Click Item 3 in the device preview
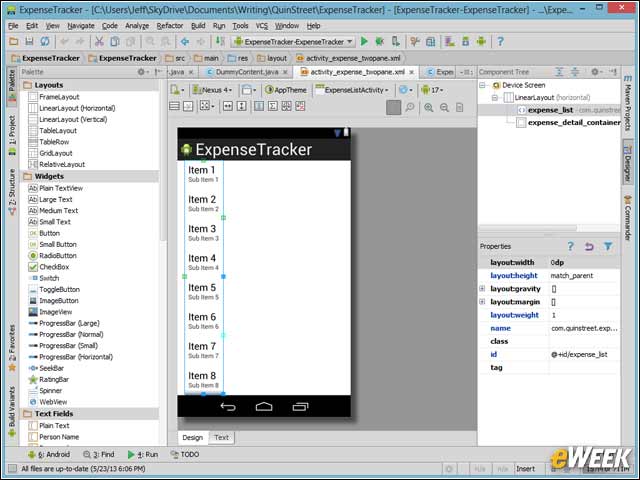This screenshot has width=640, height=480. coord(202,229)
